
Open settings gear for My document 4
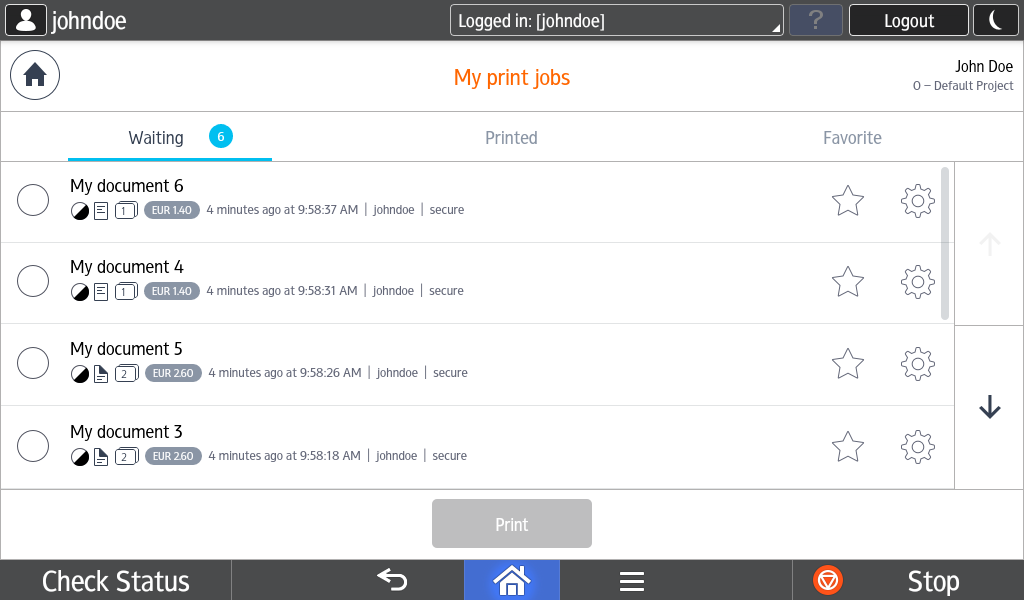(x=918, y=282)
